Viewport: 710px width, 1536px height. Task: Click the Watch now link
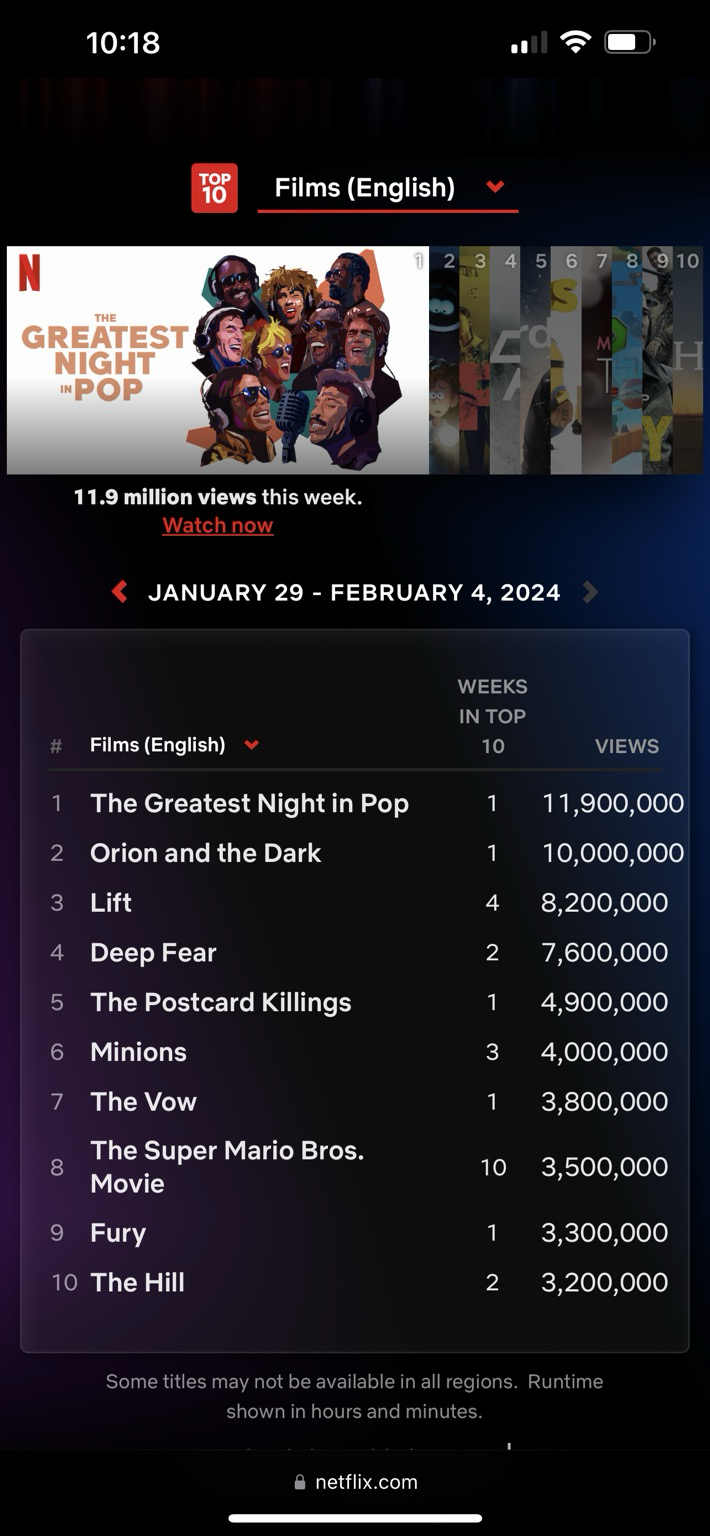point(217,526)
